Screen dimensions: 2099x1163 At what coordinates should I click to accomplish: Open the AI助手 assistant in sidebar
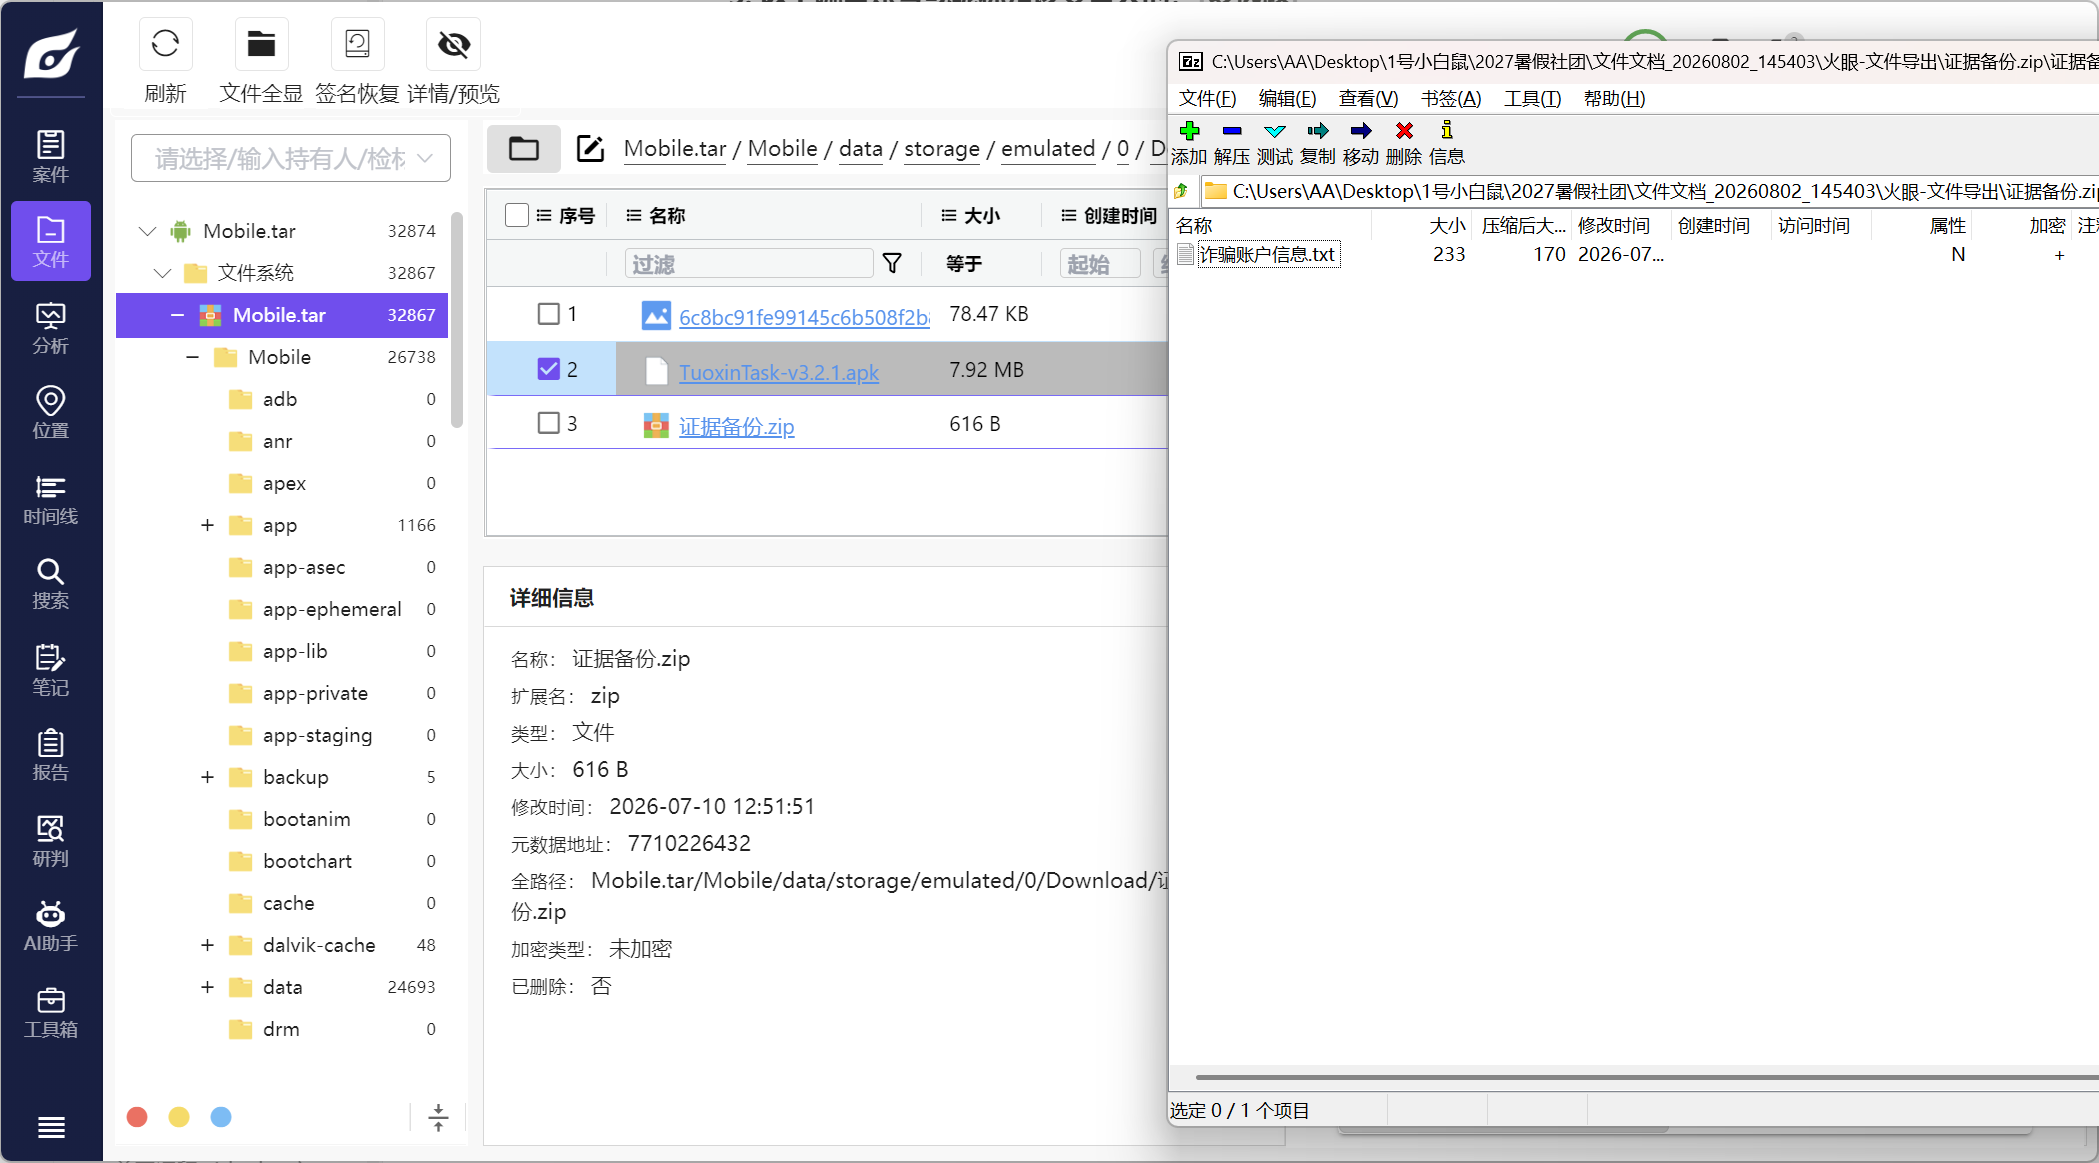(x=51, y=926)
